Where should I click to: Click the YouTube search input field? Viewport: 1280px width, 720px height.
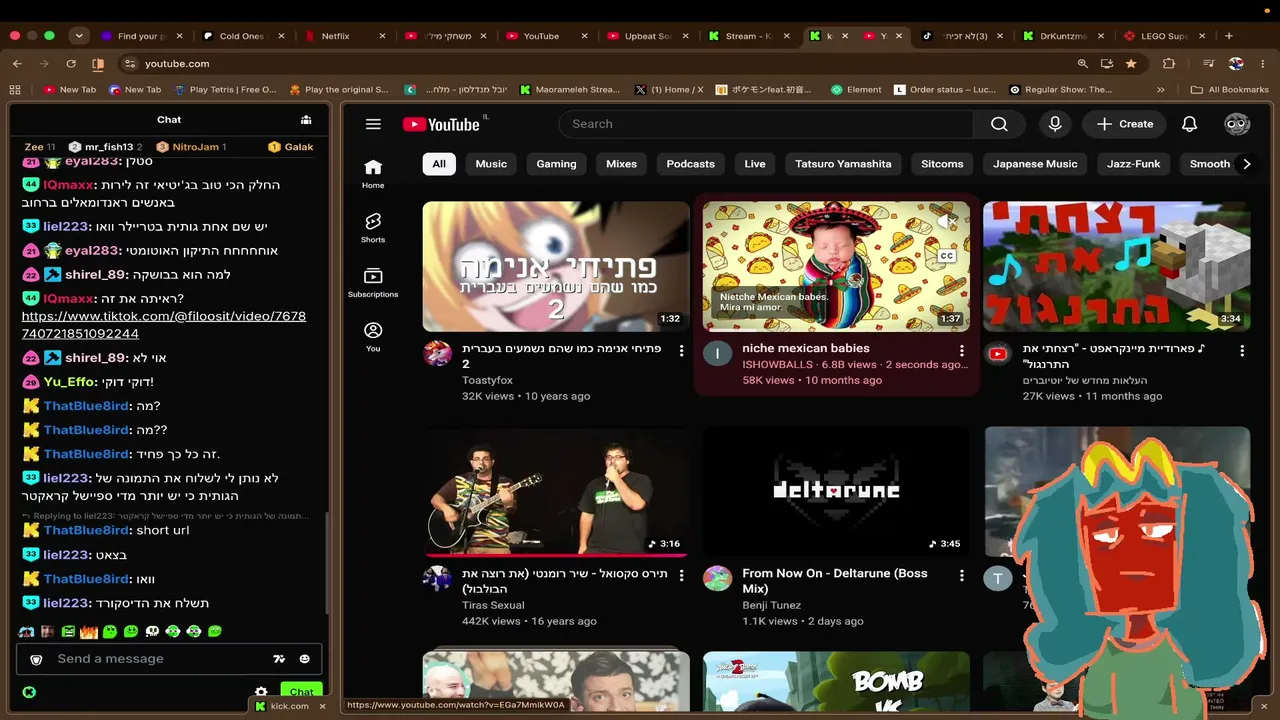click(766, 124)
